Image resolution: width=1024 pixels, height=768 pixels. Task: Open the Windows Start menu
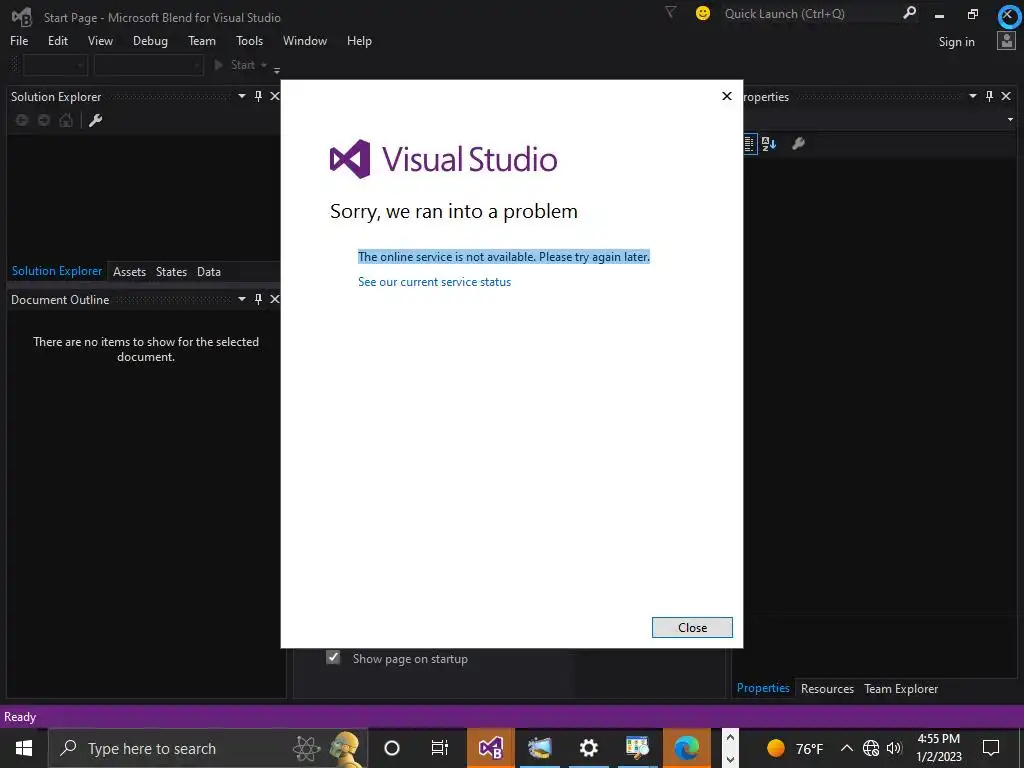24,748
